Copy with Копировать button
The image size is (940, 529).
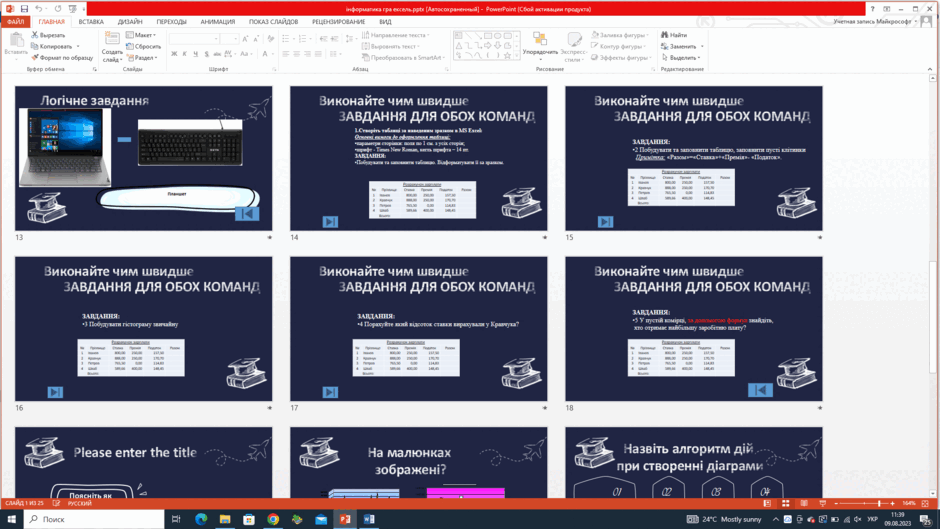tap(52, 47)
